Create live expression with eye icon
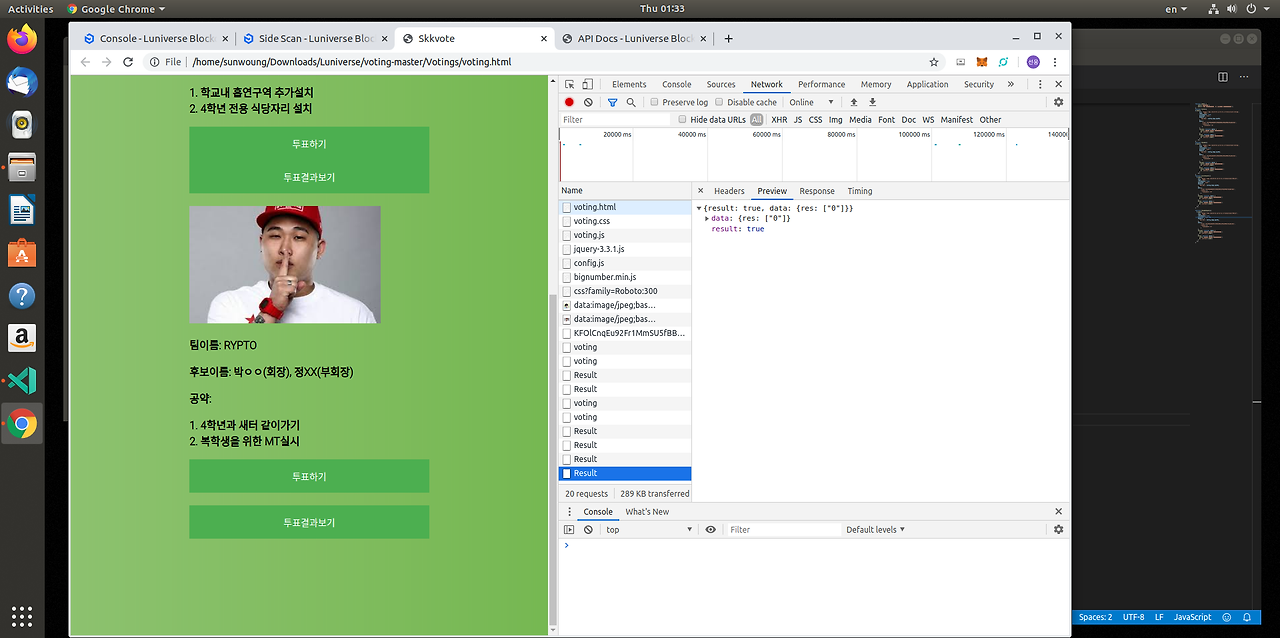Screen dimensions: 1280x638 [x=710, y=530]
